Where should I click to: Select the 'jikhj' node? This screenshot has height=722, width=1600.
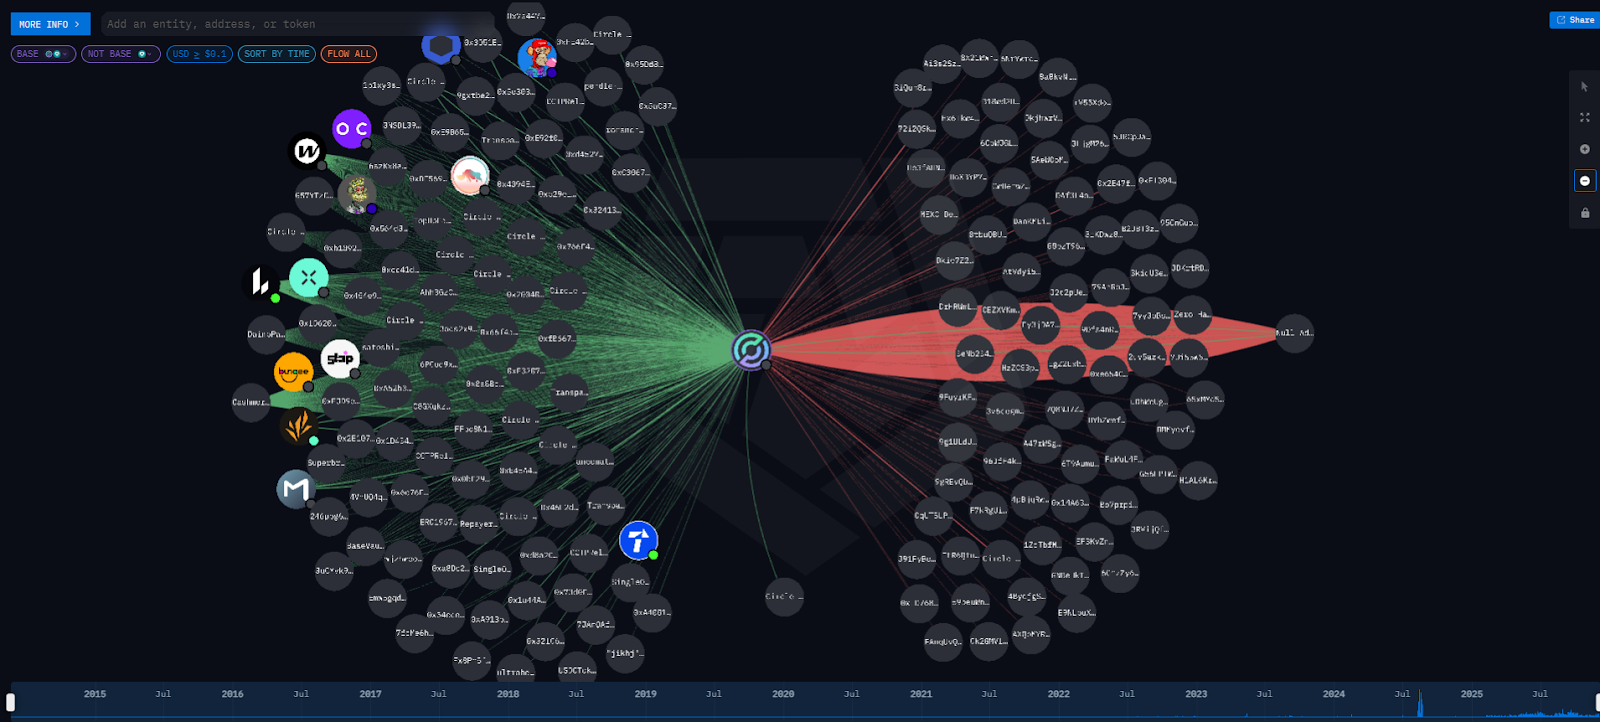pos(625,653)
